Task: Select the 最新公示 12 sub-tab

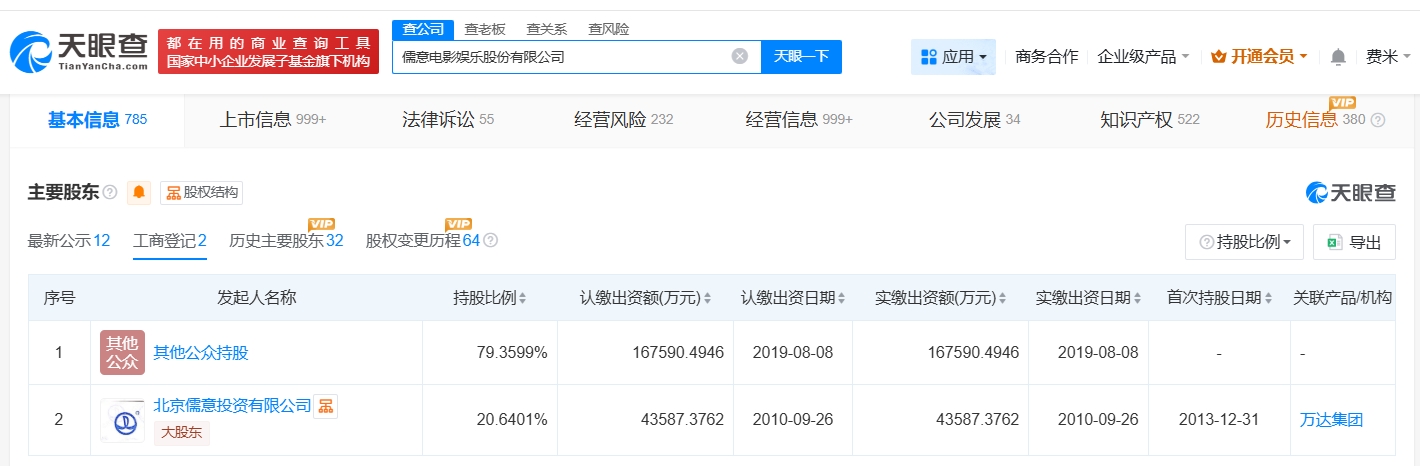Action: tap(69, 241)
